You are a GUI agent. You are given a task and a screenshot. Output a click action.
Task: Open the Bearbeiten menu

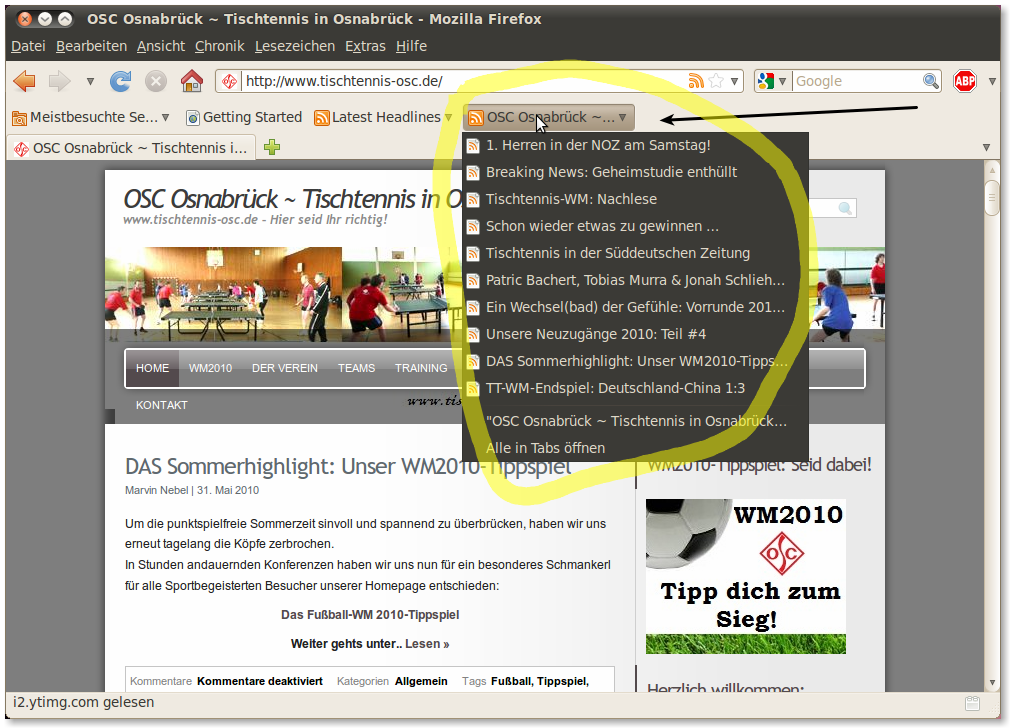(x=91, y=46)
